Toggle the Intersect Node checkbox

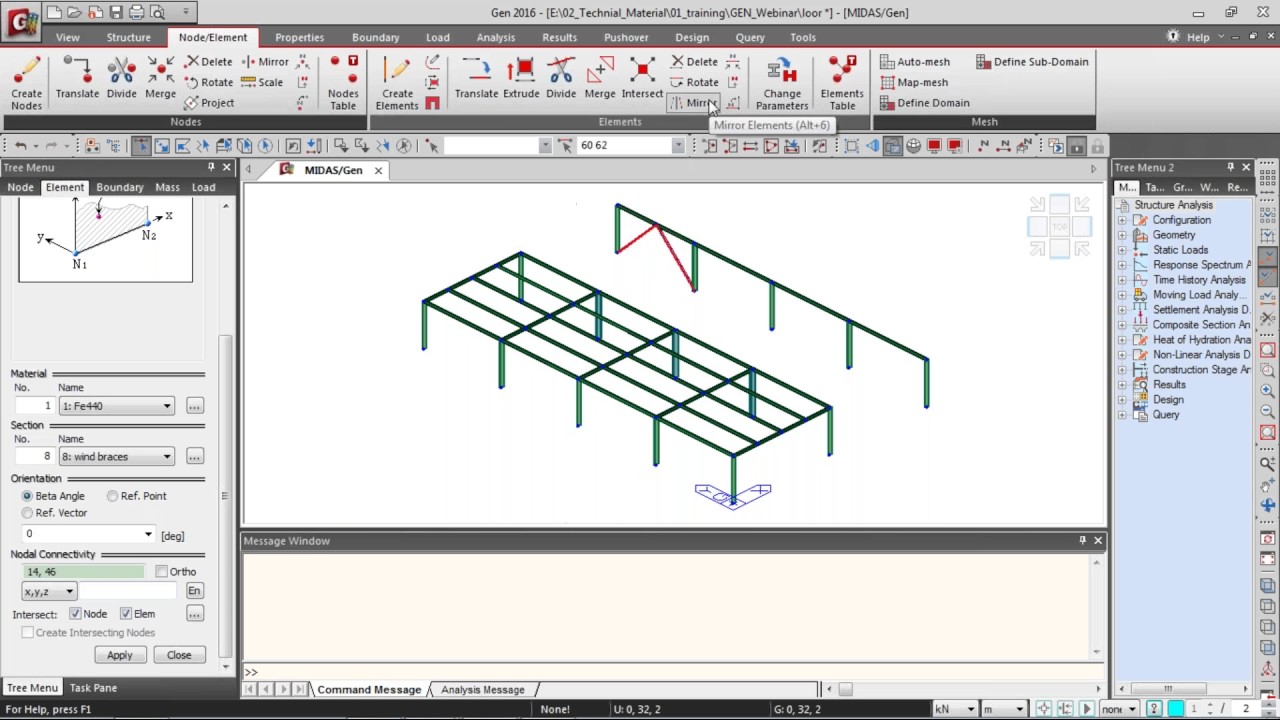click(75, 614)
